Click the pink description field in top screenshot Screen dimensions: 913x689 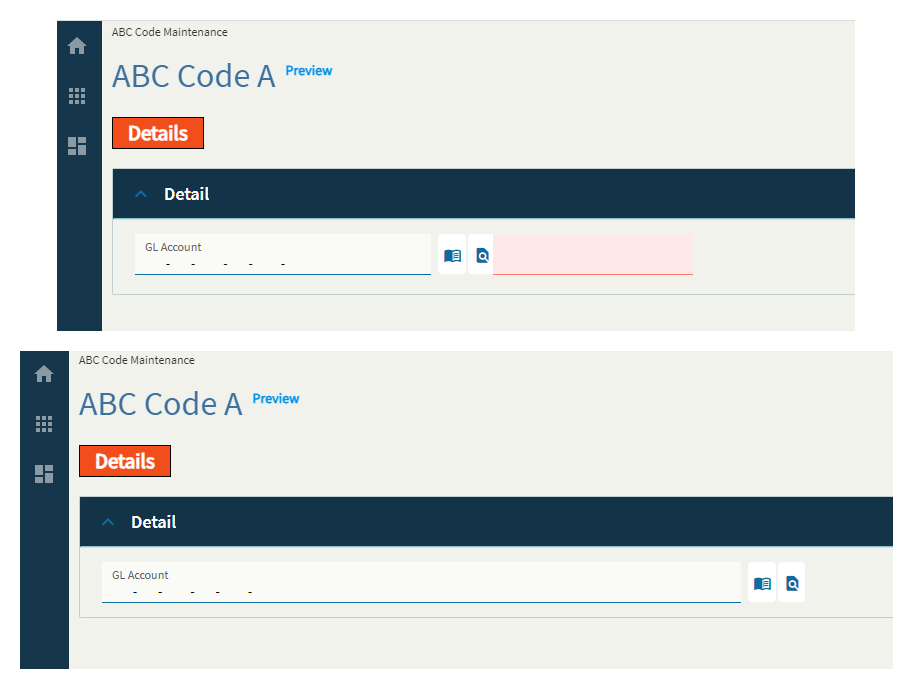click(x=593, y=255)
